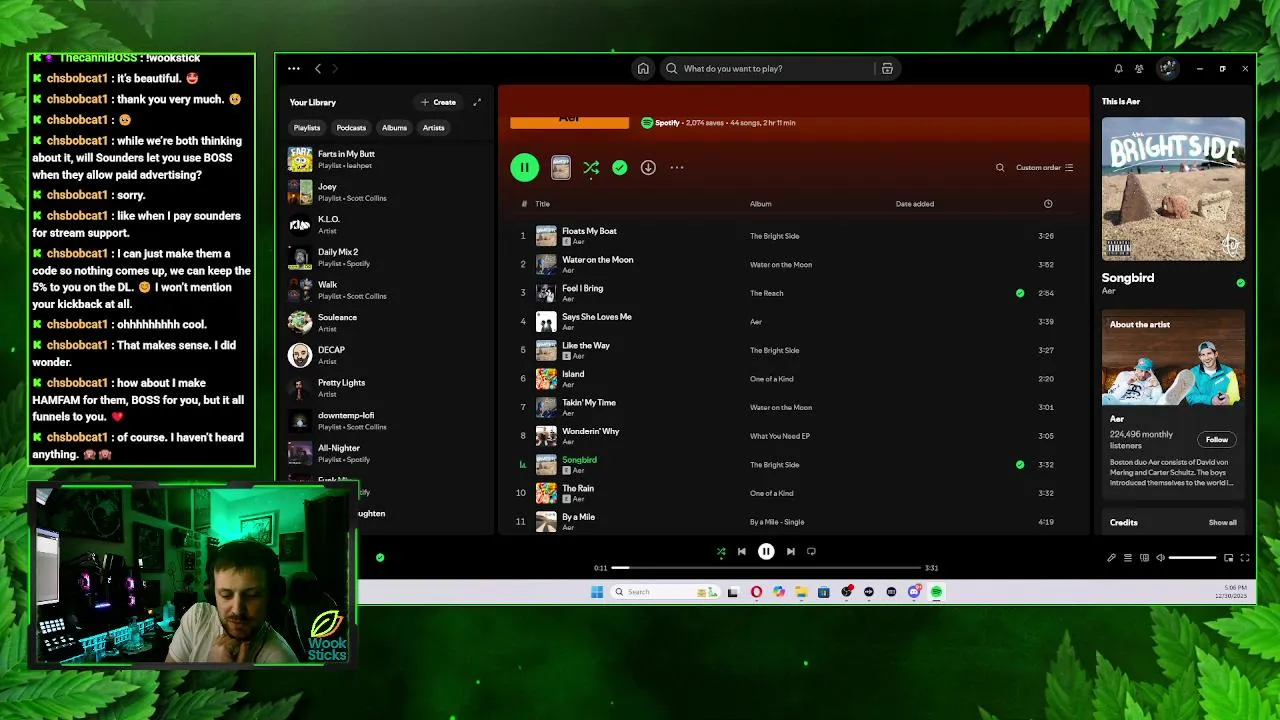This screenshot has height=720, width=1280.
Task: Open the Farts in My Butt playlist
Action: [x=386, y=159]
